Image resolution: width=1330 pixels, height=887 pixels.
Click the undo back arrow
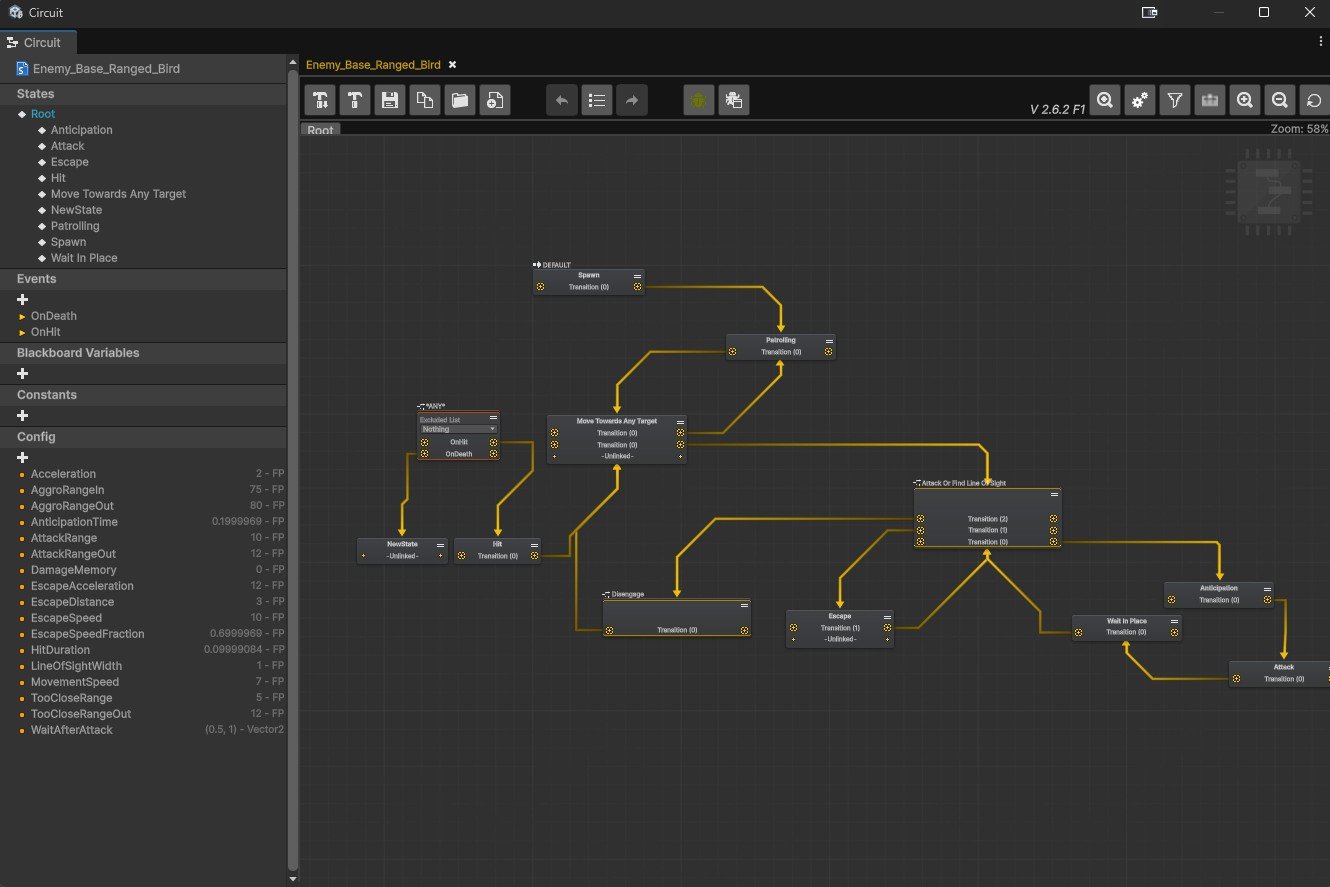(x=562, y=100)
